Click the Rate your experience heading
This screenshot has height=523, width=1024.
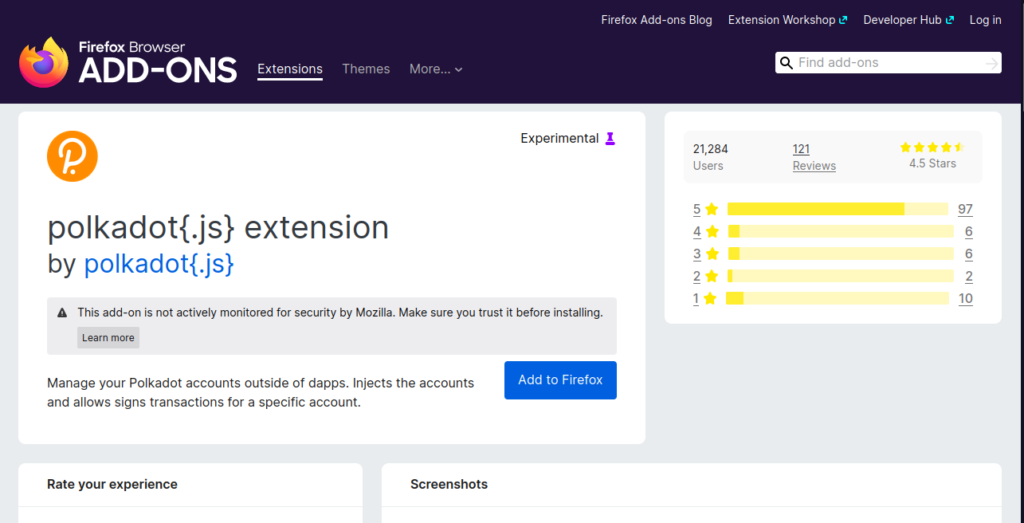click(112, 484)
